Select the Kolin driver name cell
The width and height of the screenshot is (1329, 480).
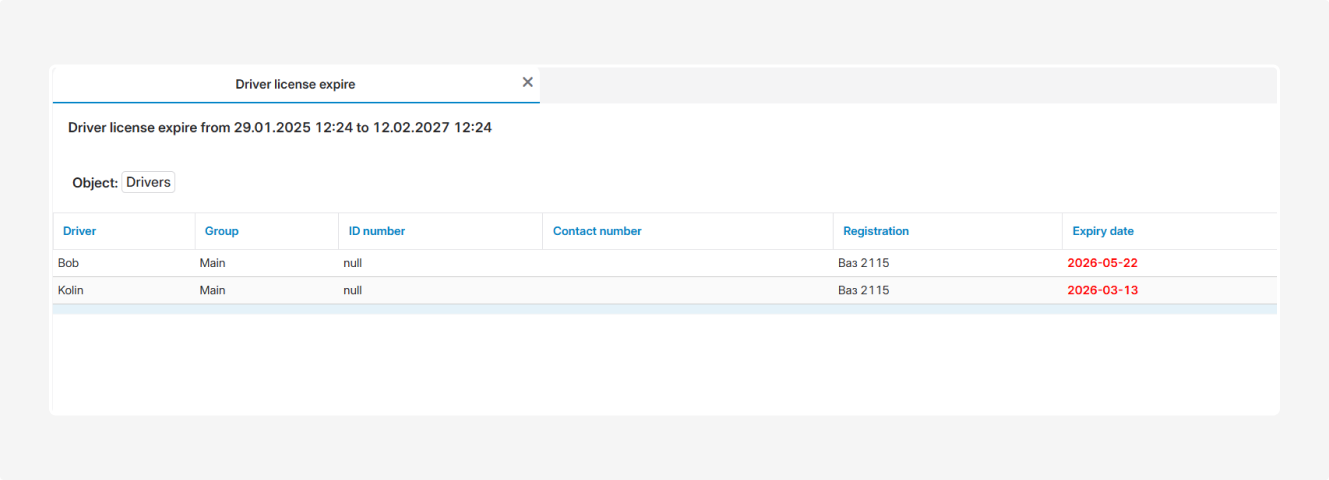(71, 290)
